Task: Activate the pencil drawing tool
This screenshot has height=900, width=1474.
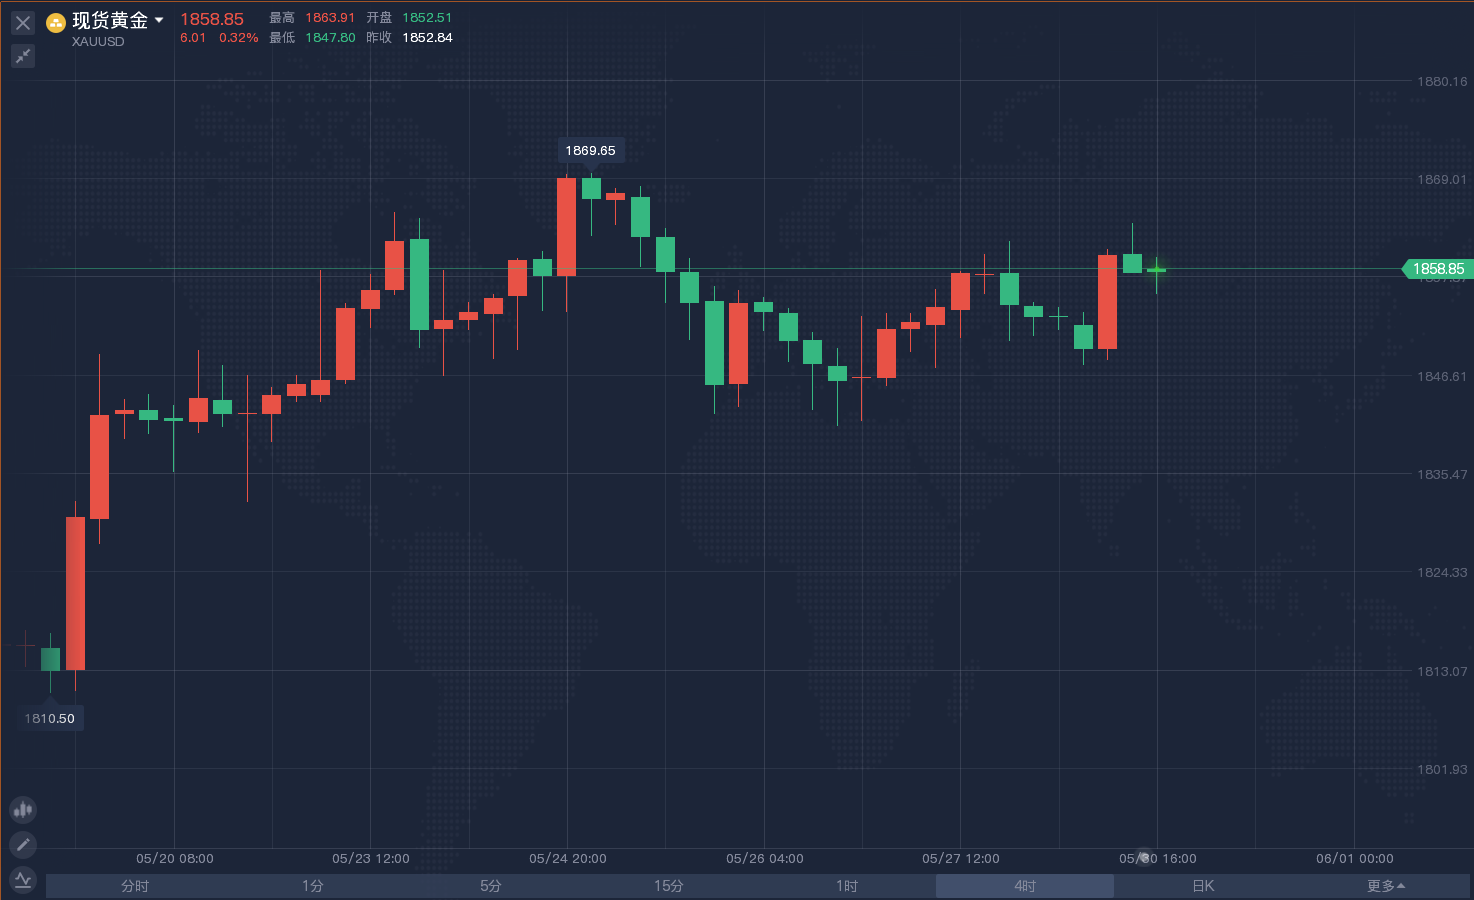Action: point(23,844)
